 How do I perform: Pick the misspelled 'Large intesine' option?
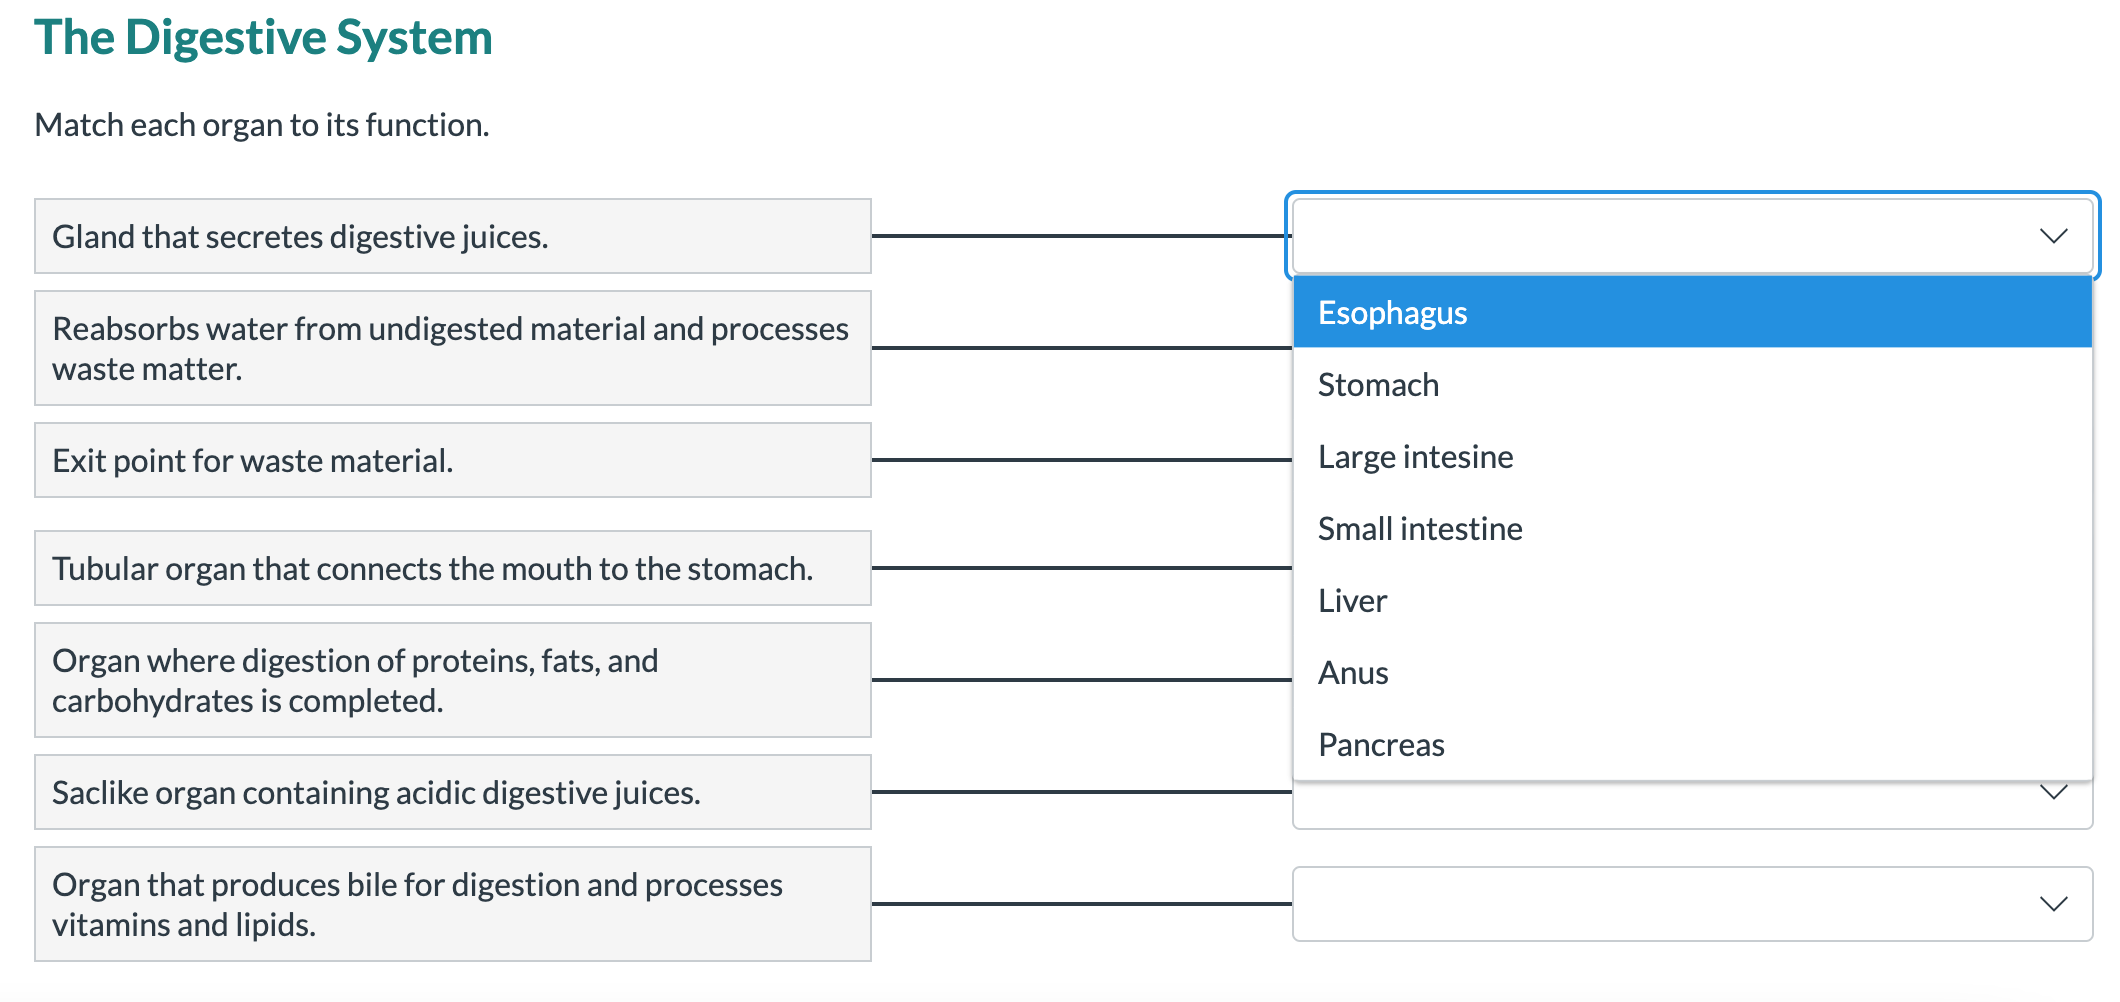pyautogui.click(x=1415, y=457)
